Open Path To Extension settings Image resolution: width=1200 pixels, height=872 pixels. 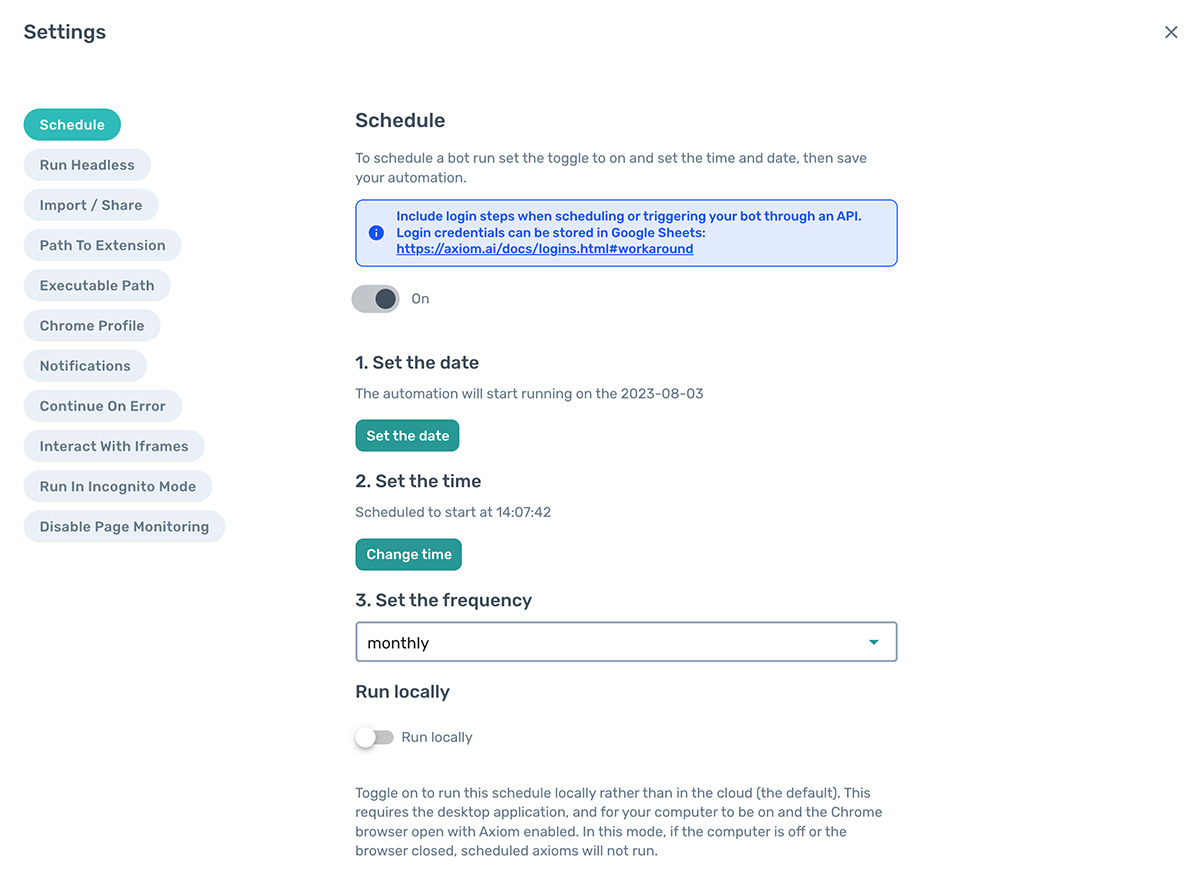pos(102,245)
